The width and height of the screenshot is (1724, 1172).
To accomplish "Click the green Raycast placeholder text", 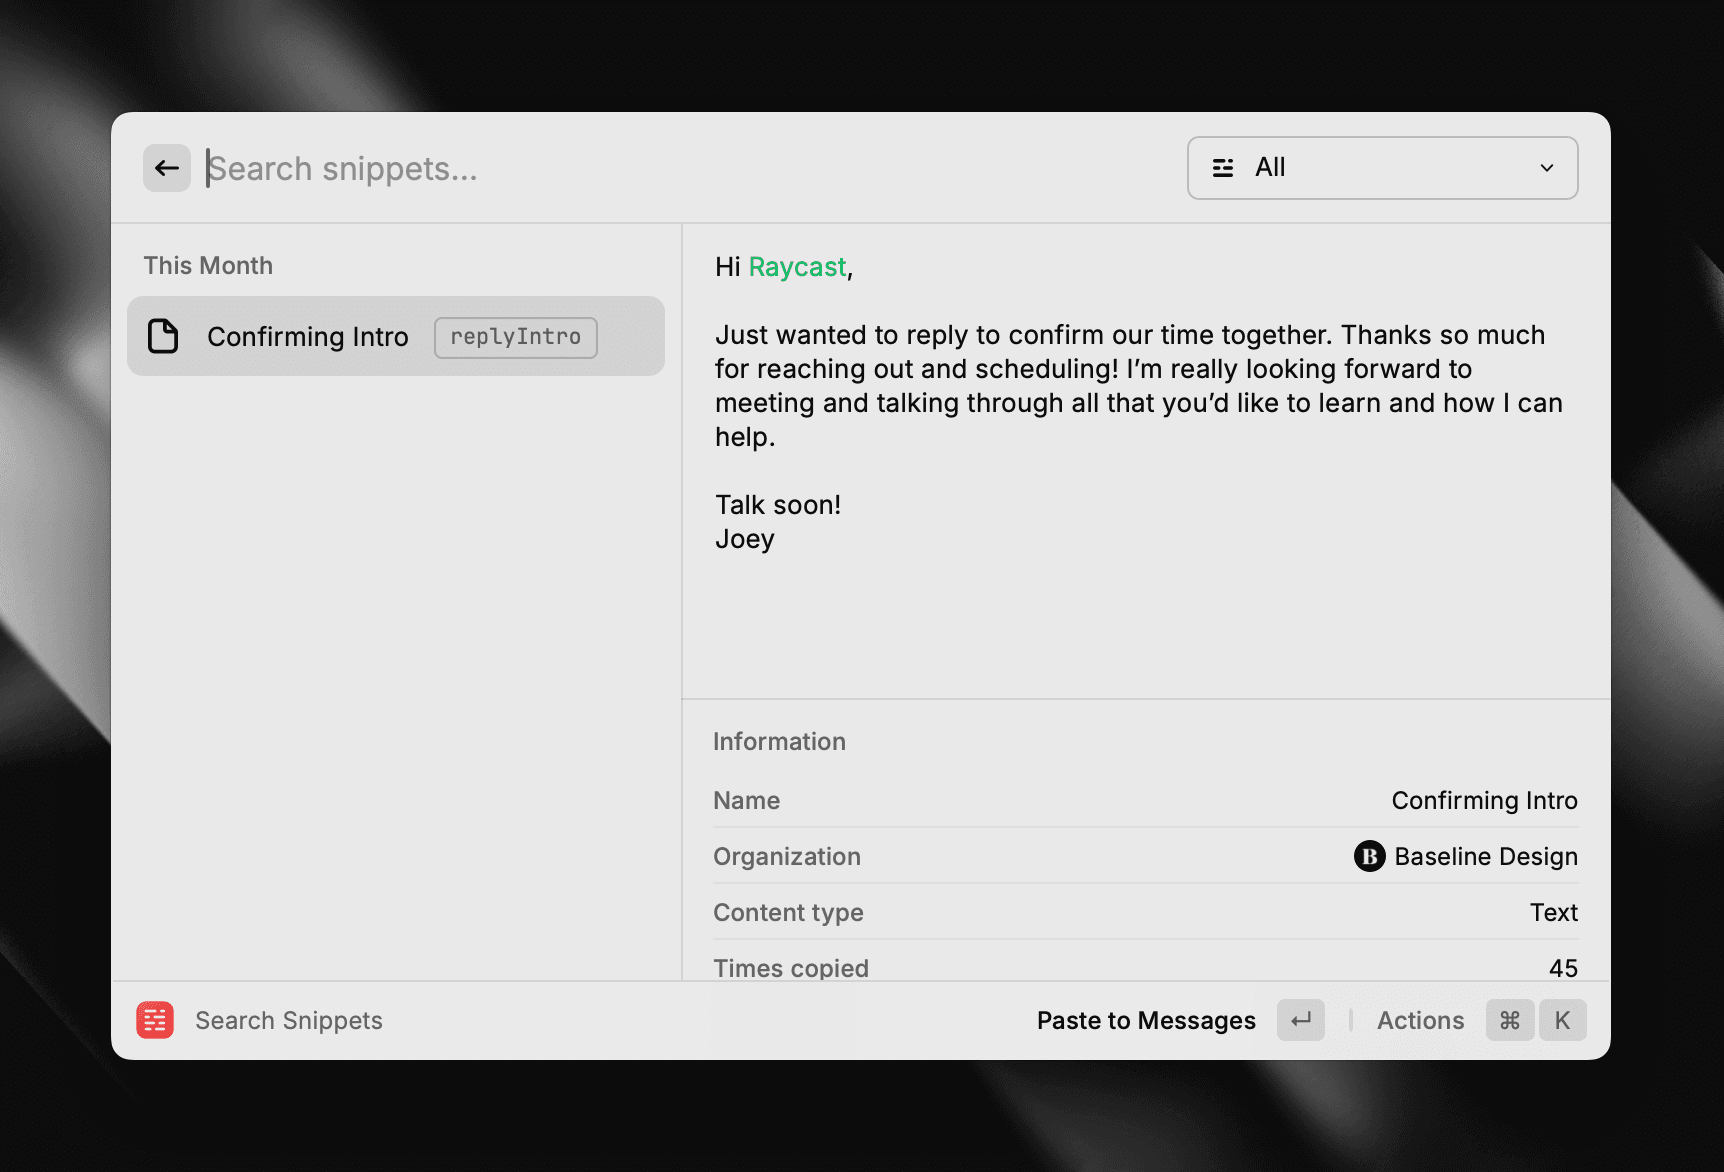I will coord(797,267).
